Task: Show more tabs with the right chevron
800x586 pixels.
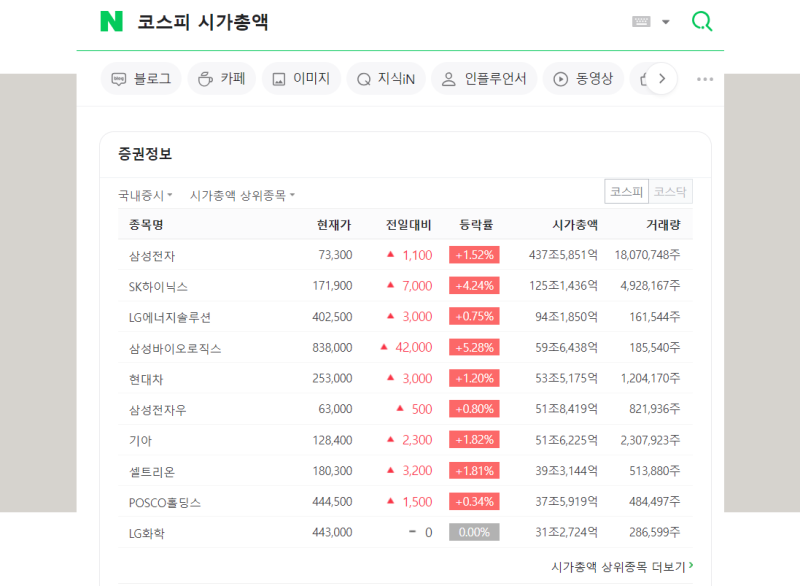Action: 662,79
